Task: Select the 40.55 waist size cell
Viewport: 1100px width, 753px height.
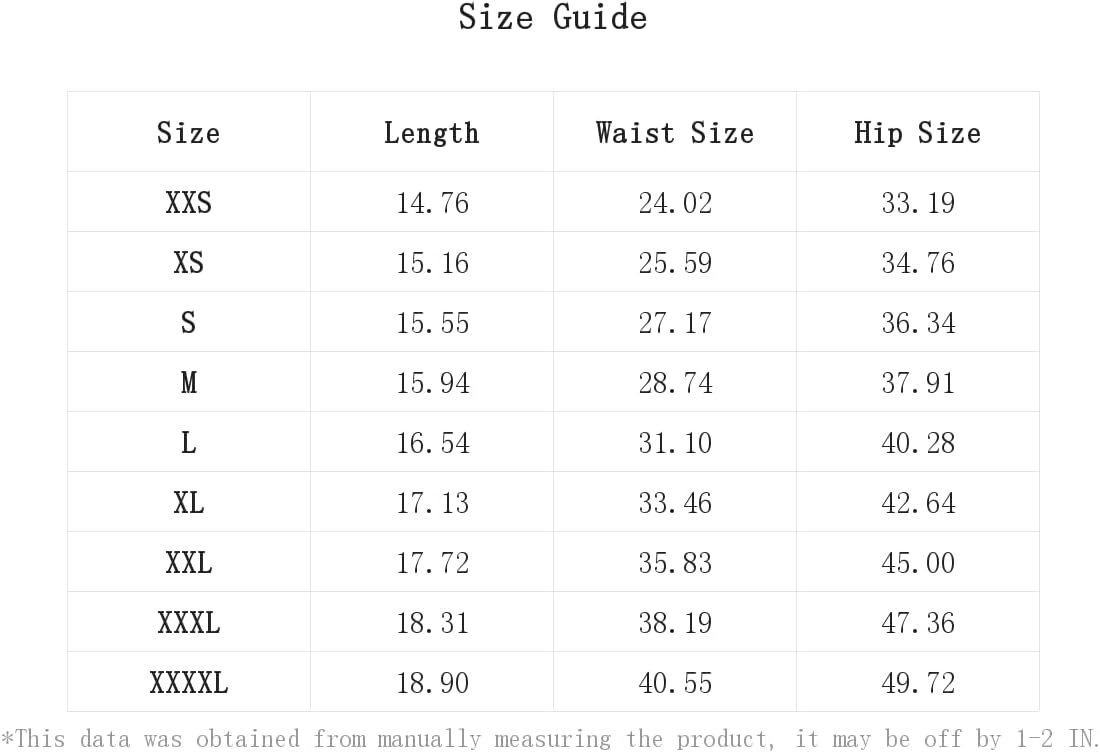Action: pyautogui.click(x=675, y=683)
